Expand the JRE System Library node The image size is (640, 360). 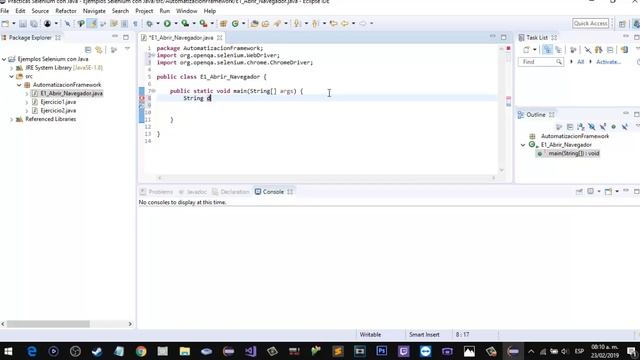click(x=12, y=68)
